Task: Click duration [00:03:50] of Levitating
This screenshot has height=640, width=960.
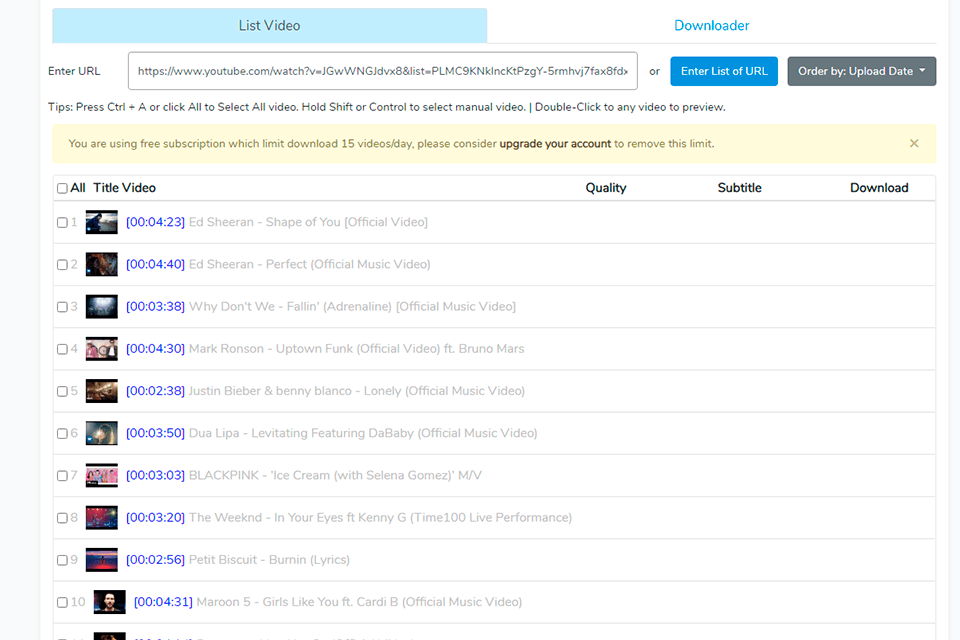Action: (x=156, y=434)
